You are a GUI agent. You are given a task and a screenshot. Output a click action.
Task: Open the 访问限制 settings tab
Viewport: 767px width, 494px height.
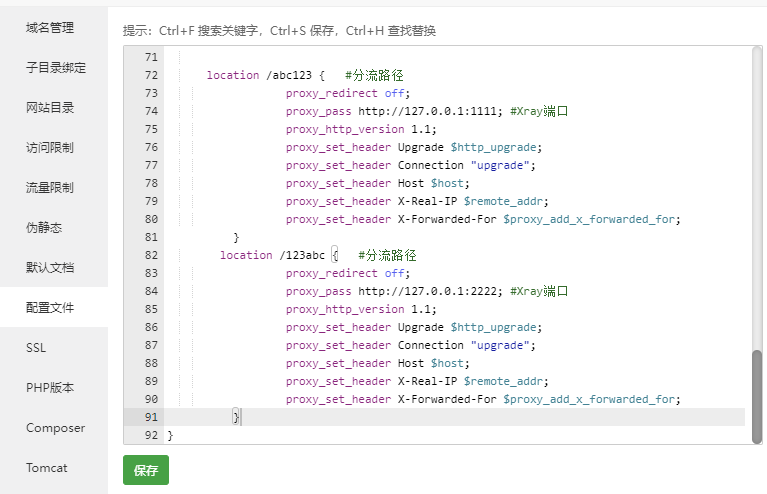[x=50, y=147]
